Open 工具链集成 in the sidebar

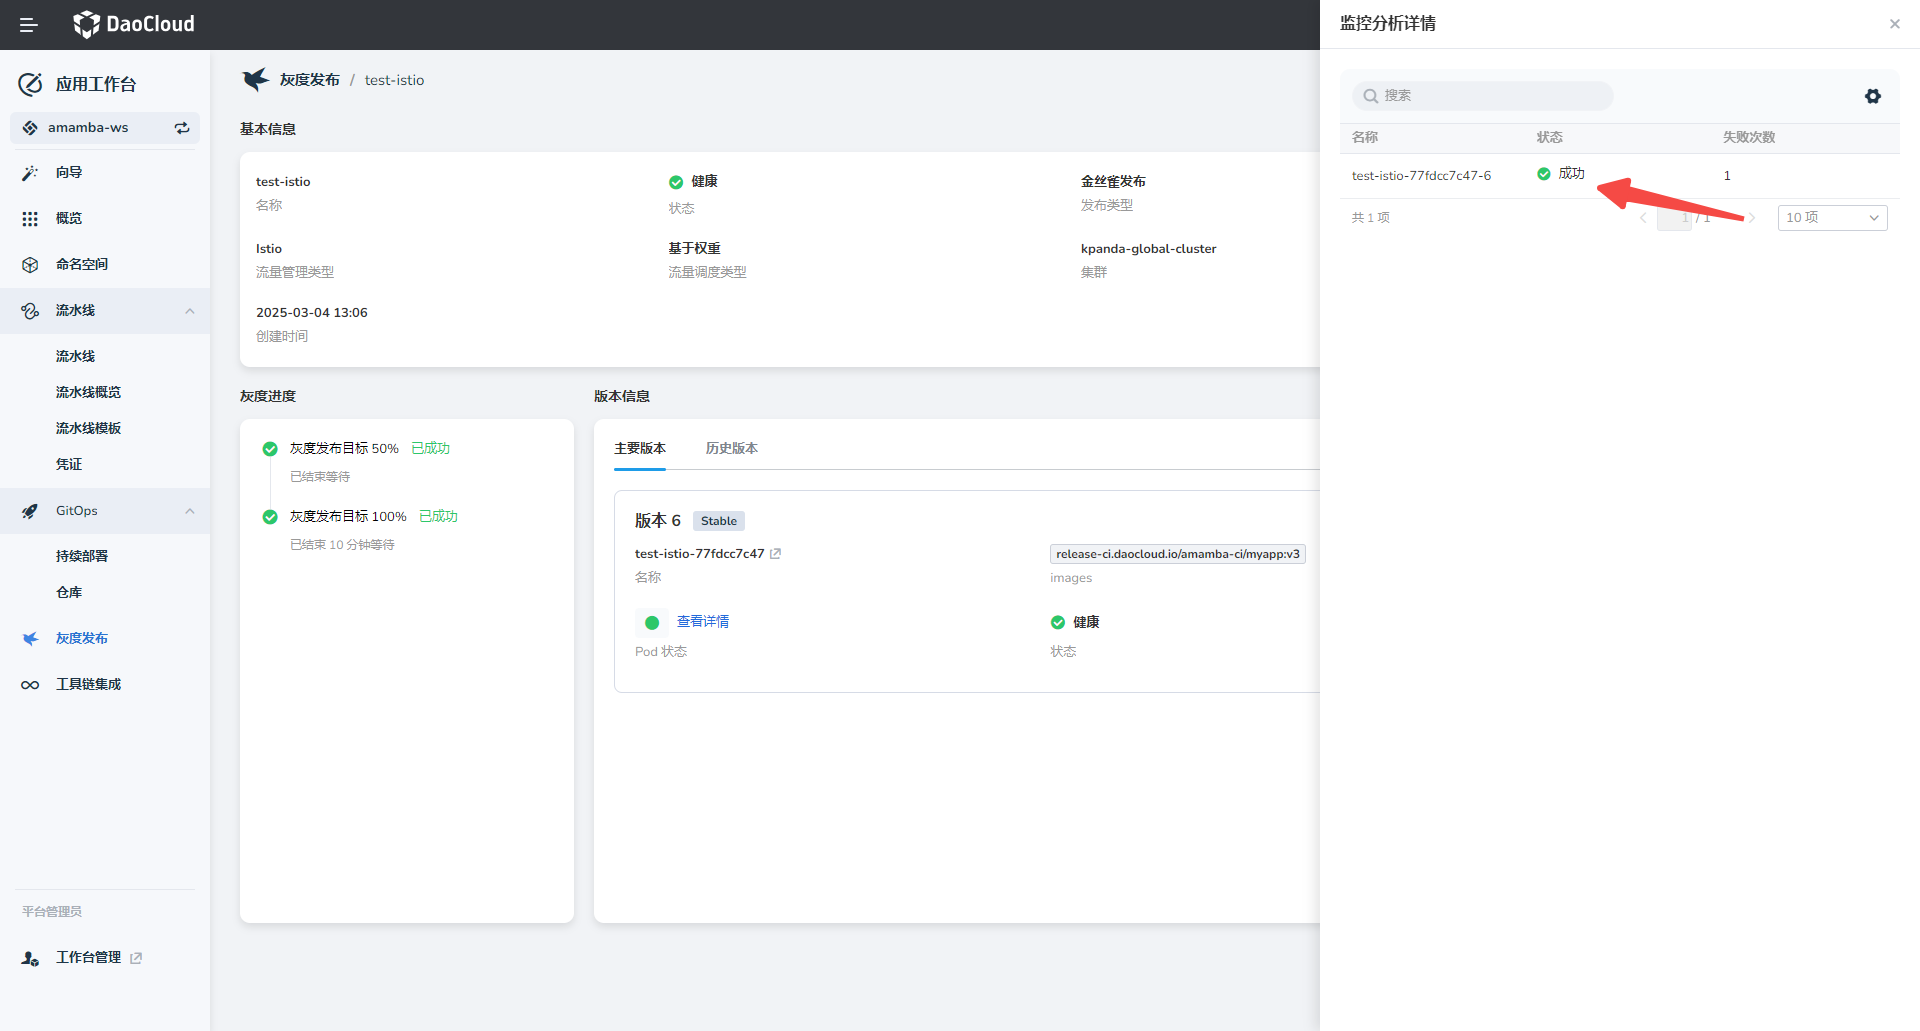88,685
